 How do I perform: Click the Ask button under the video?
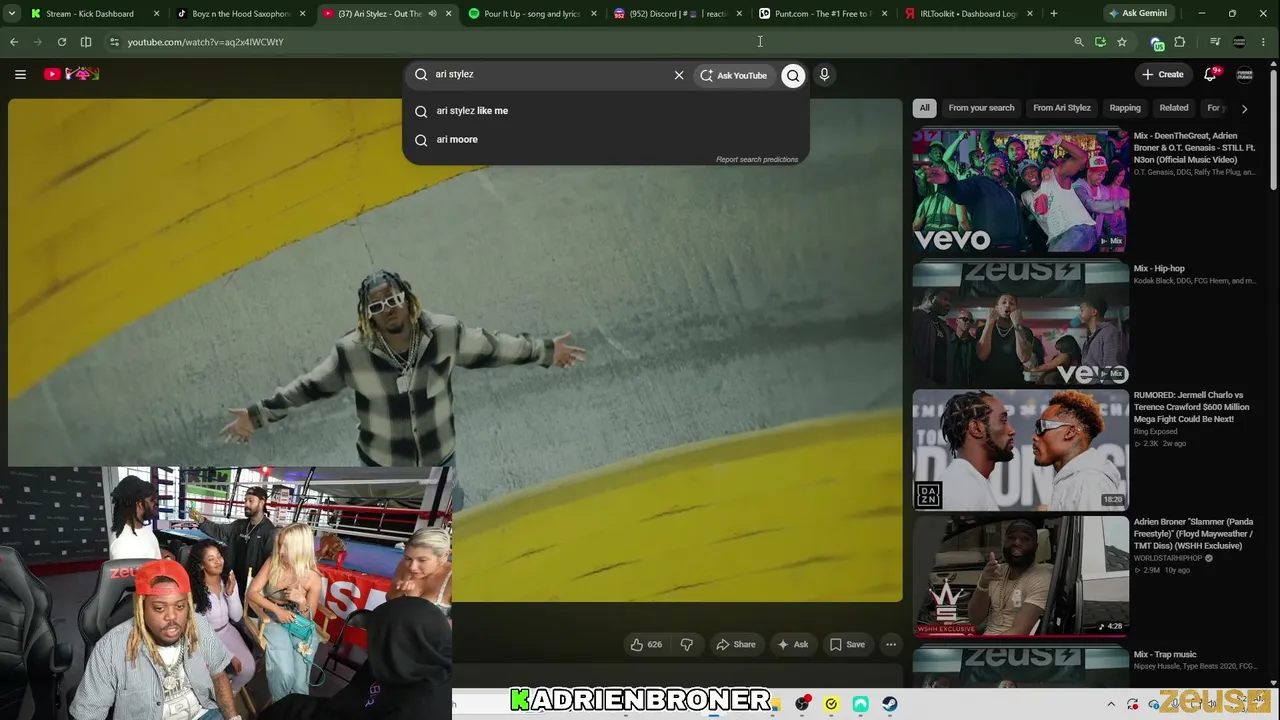tap(793, 645)
